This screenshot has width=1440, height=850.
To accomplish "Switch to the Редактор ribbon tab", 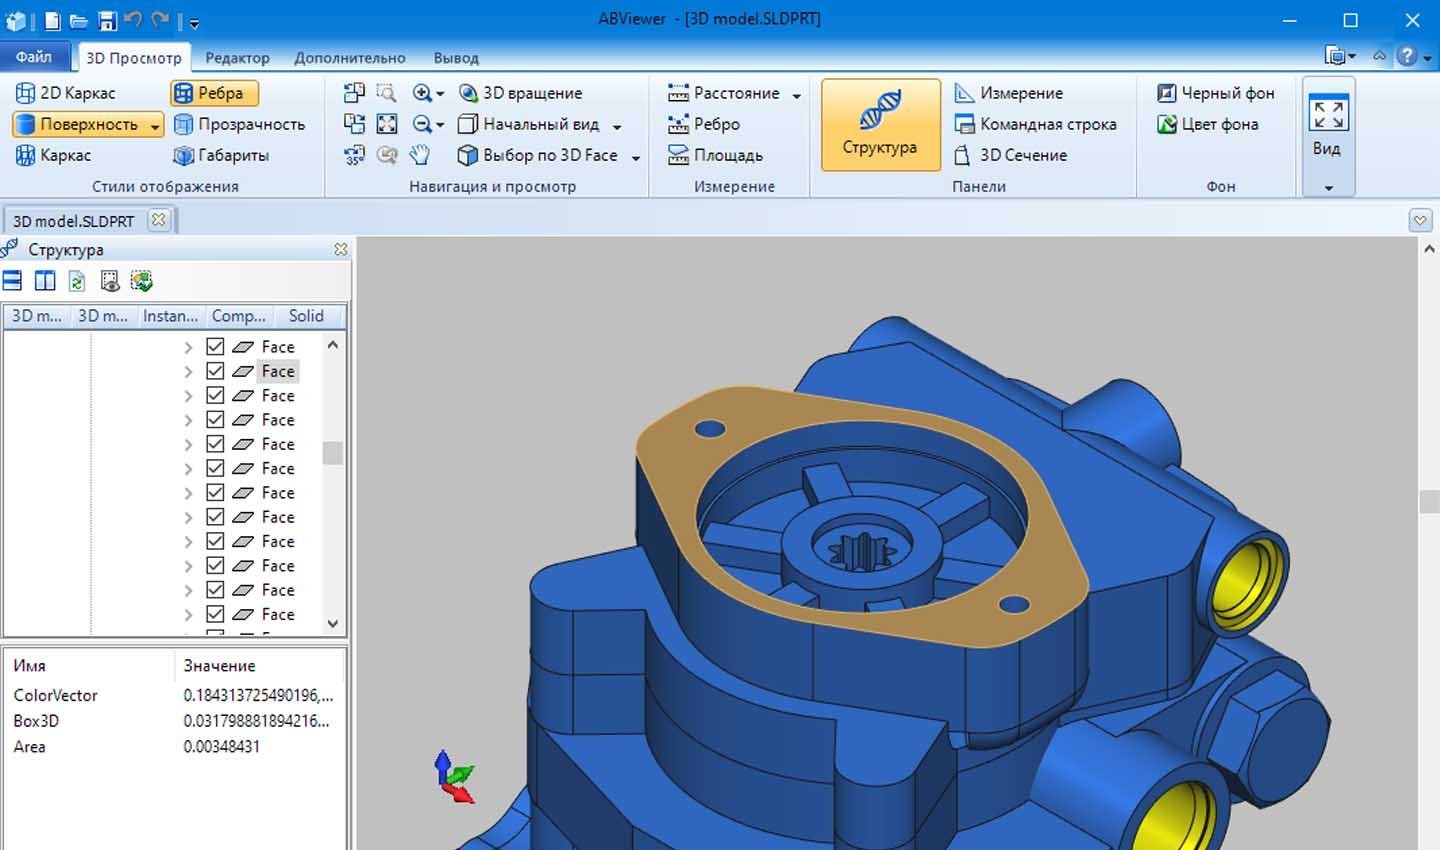I will [x=237, y=58].
